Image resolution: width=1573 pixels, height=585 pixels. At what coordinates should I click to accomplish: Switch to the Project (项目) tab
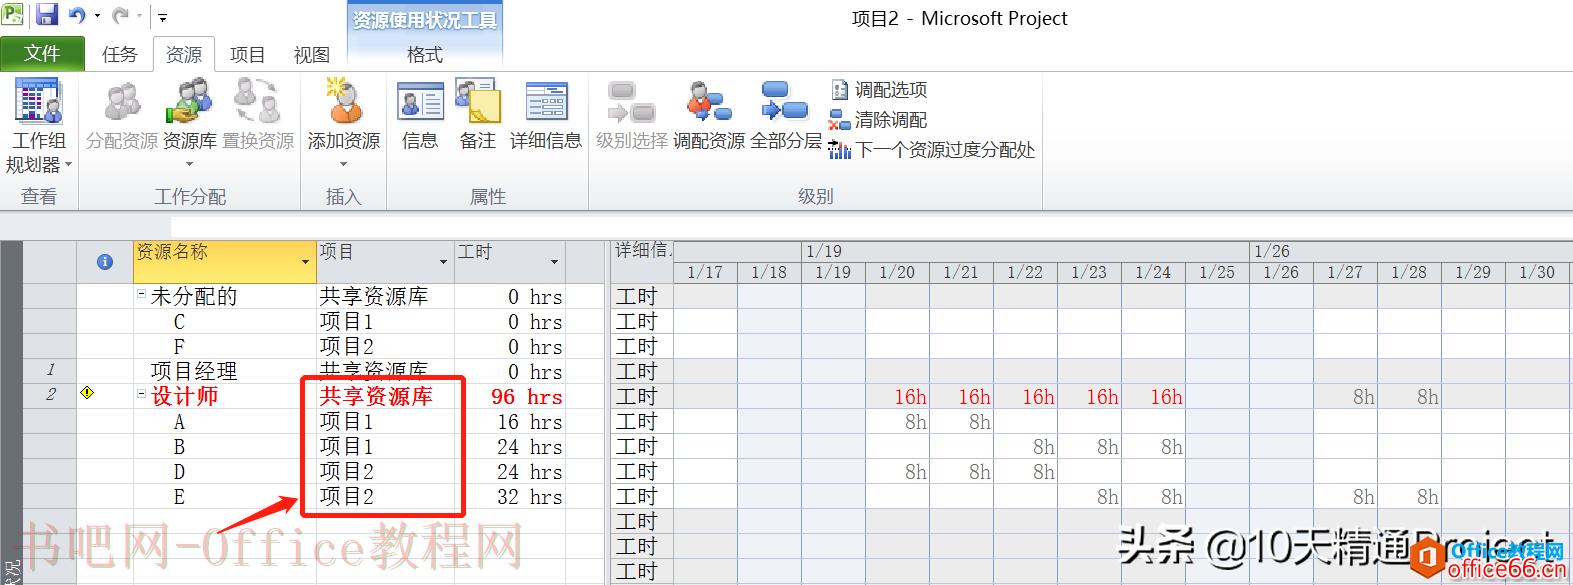click(x=247, y=54)
